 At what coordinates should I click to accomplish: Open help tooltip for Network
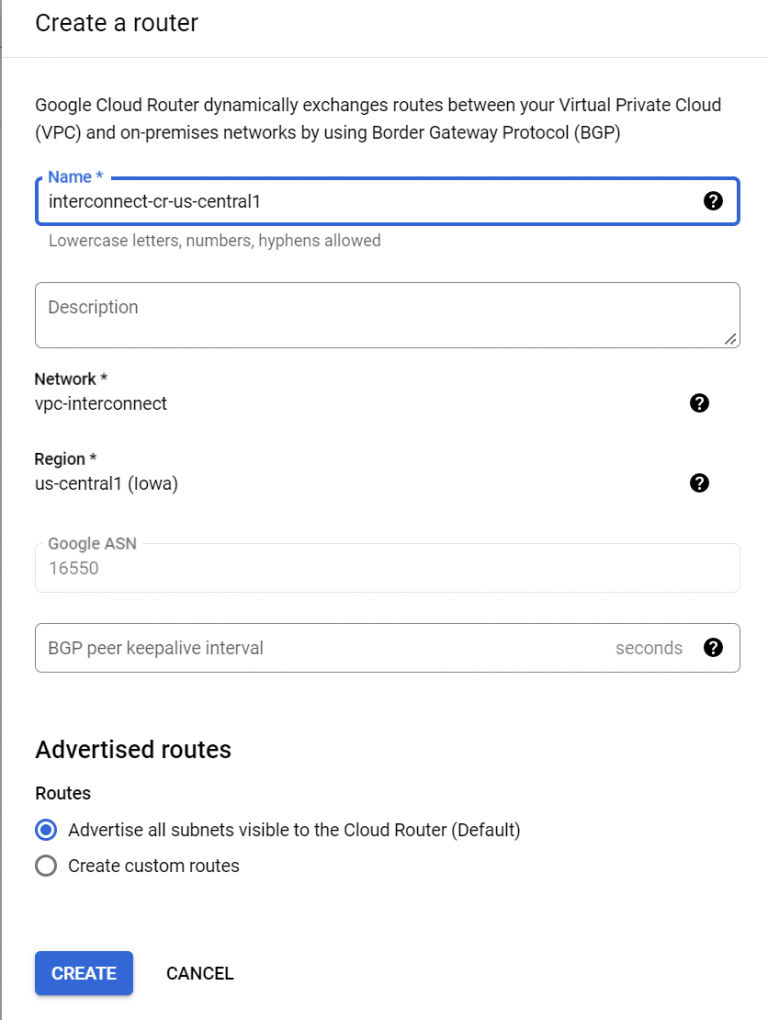point(699,404)
